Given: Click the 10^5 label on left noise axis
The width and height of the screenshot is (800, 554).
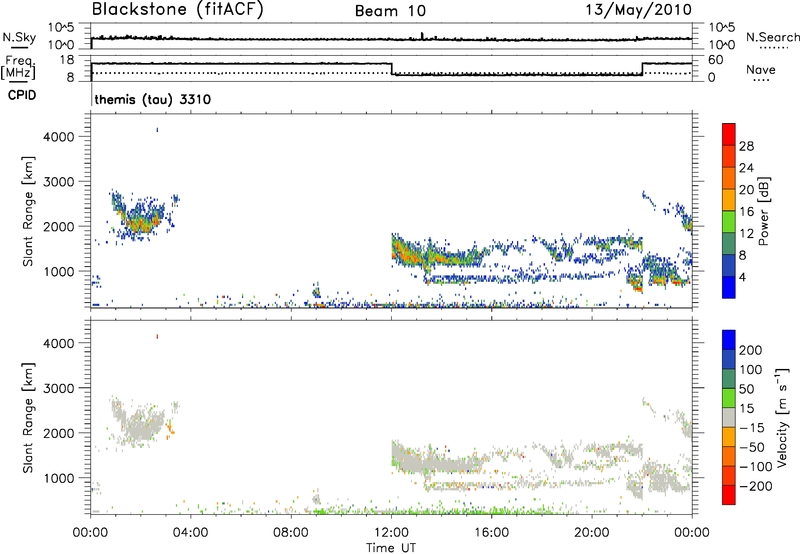Looking at the screenshot, I should [61, 28].
